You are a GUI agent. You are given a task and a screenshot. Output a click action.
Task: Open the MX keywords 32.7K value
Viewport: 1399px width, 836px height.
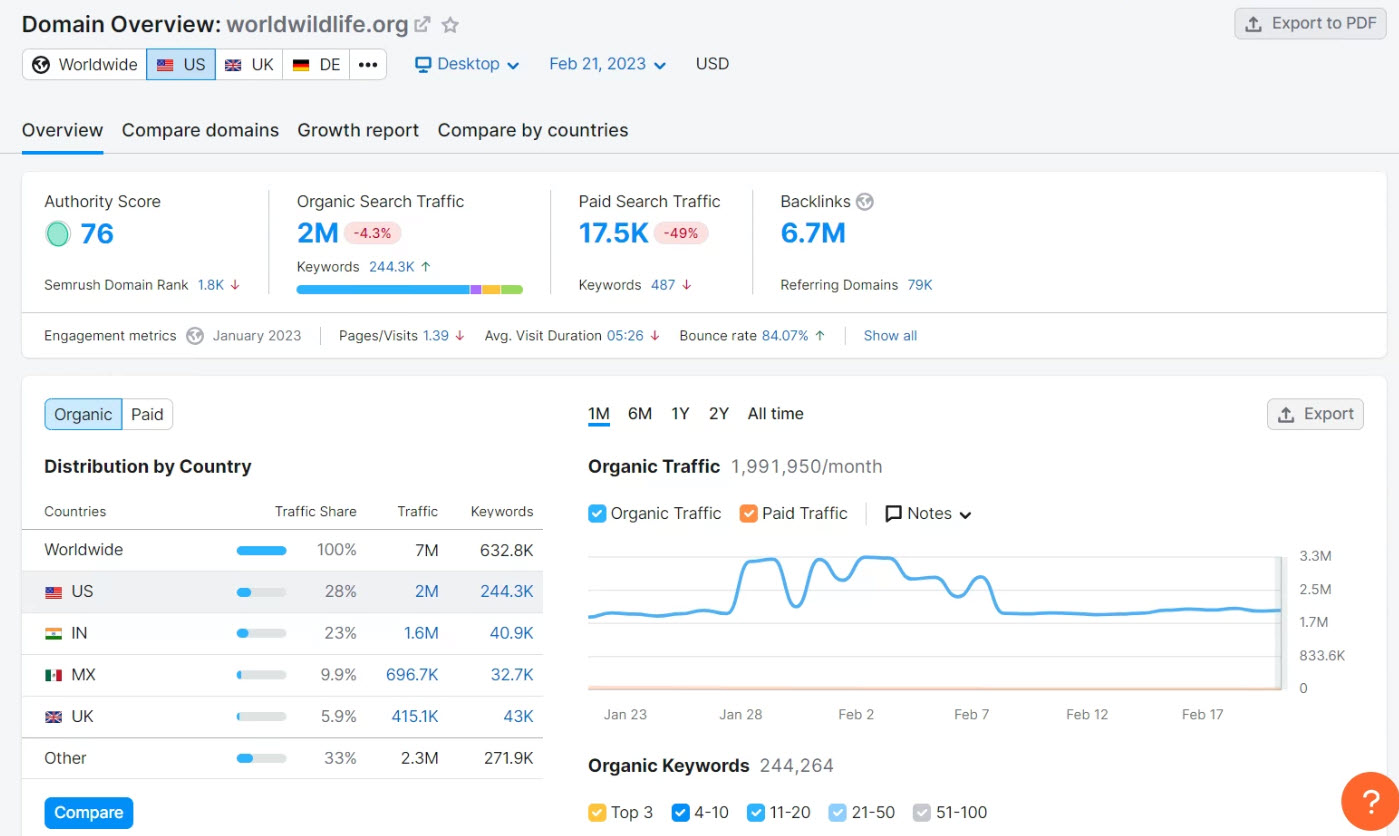tap(512, 675)
